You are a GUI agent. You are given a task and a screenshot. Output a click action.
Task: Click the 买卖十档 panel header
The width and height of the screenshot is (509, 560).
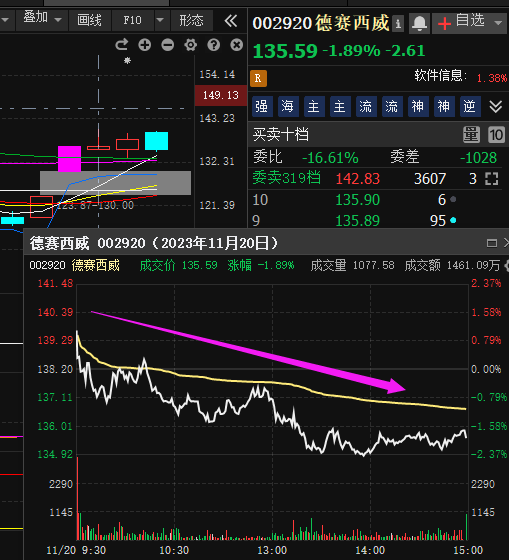(281, 135)
